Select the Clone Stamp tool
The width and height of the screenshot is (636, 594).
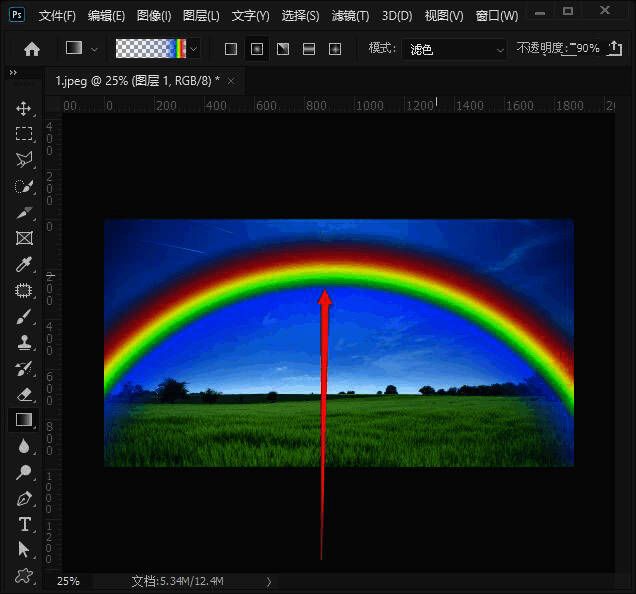click(x=24, y=342)
